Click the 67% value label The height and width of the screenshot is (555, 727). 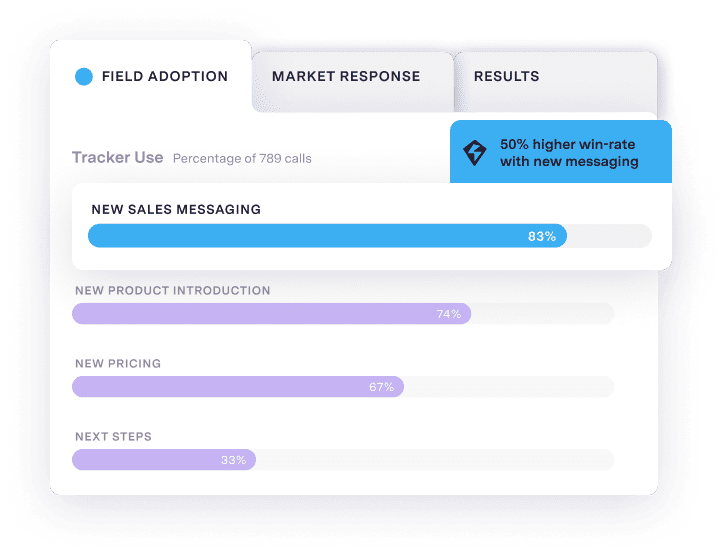coord(381,387)
